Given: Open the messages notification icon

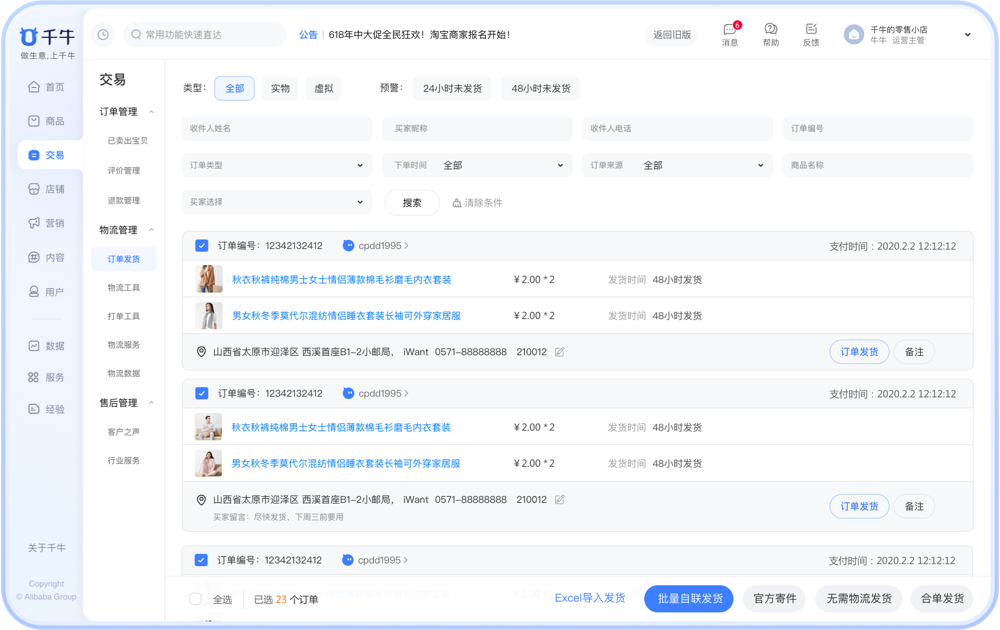Looking at the screenshot, I should [730, 30].
